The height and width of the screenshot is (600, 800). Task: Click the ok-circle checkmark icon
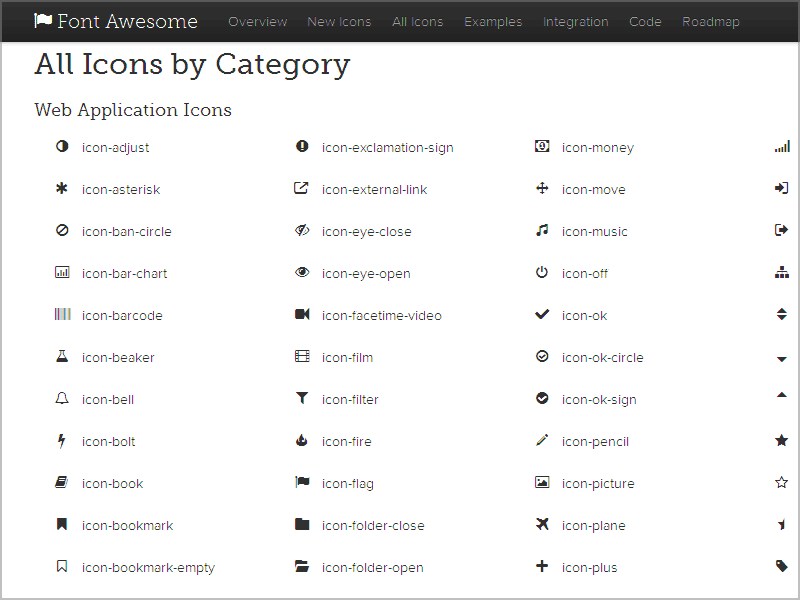pos(542,356)
